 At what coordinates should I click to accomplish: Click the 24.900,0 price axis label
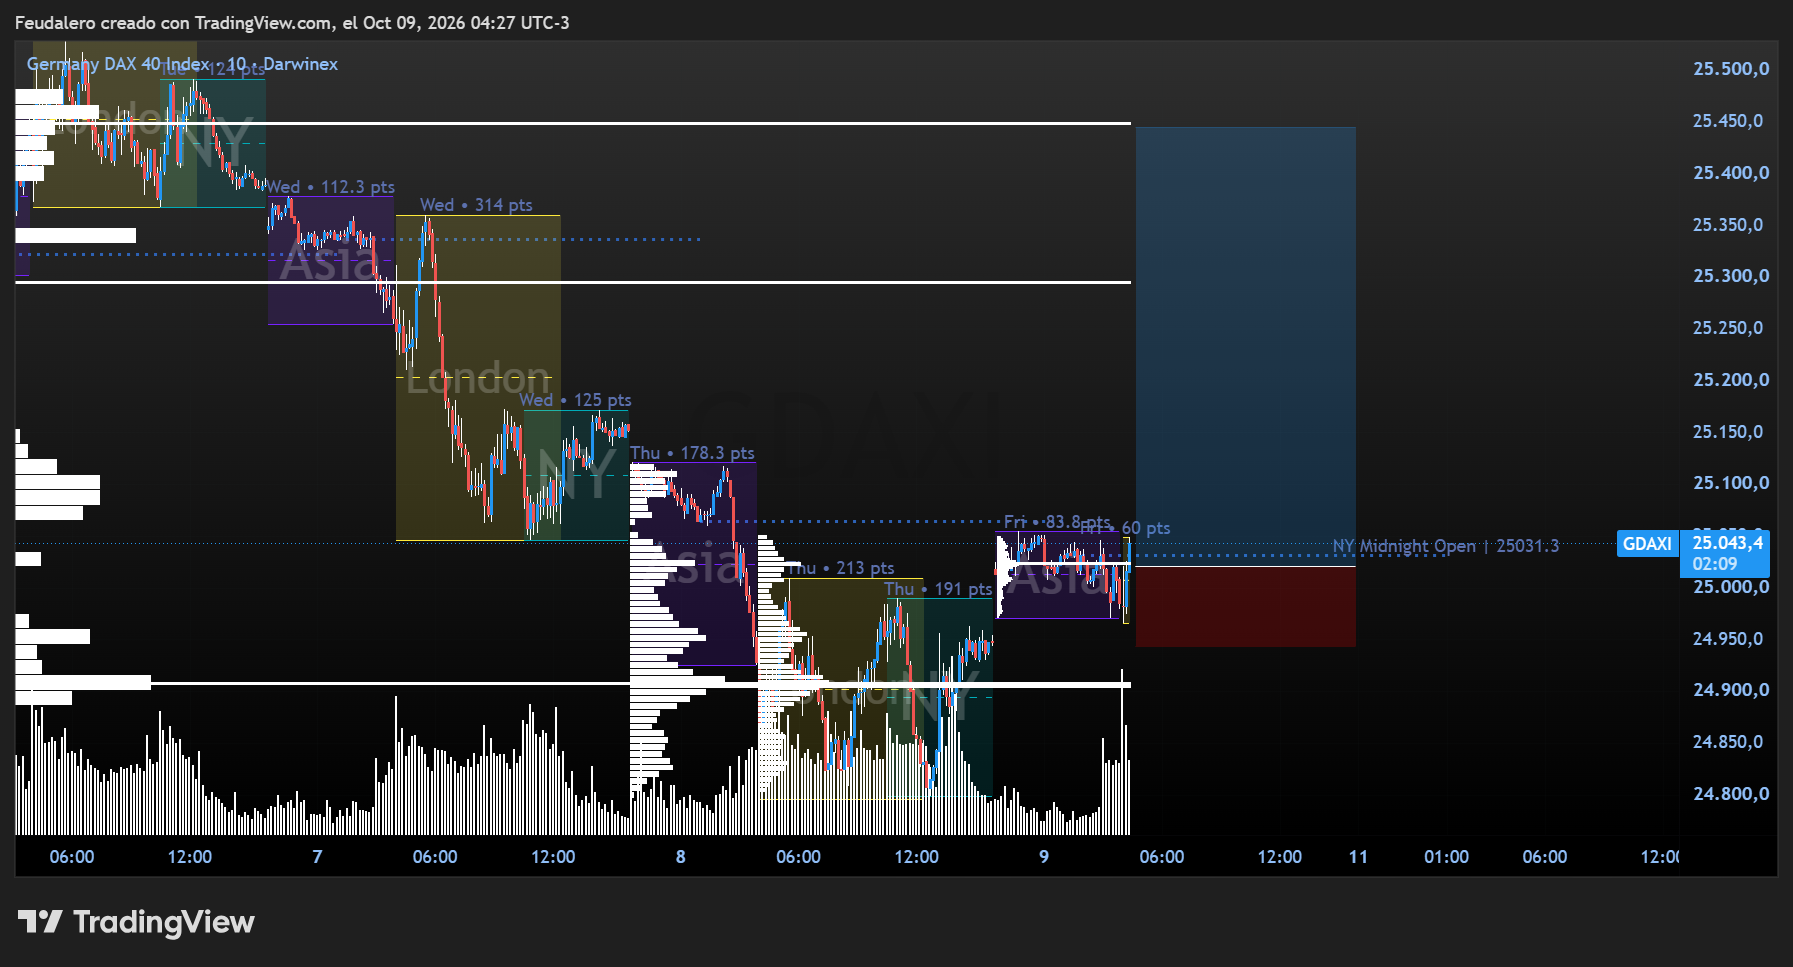pyautogui.click(x=1731, y=690)
